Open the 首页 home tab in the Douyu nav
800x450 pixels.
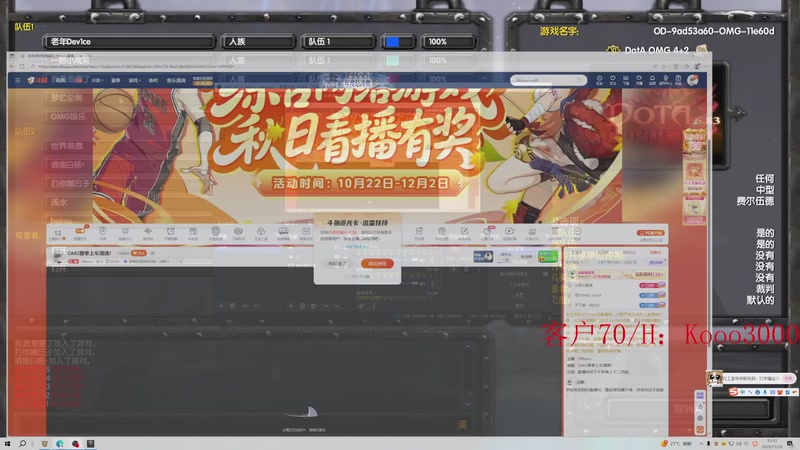(x=60, y=80)
